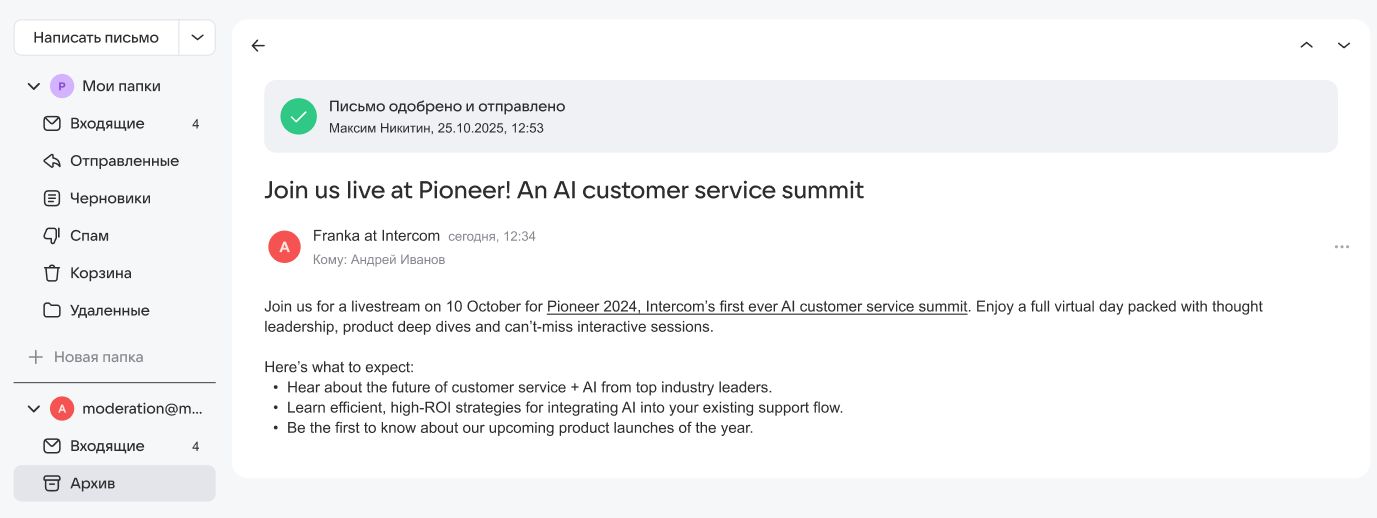Click the green approved checkmark icon
1377x518 pixels.
click(x=298, y=116)
